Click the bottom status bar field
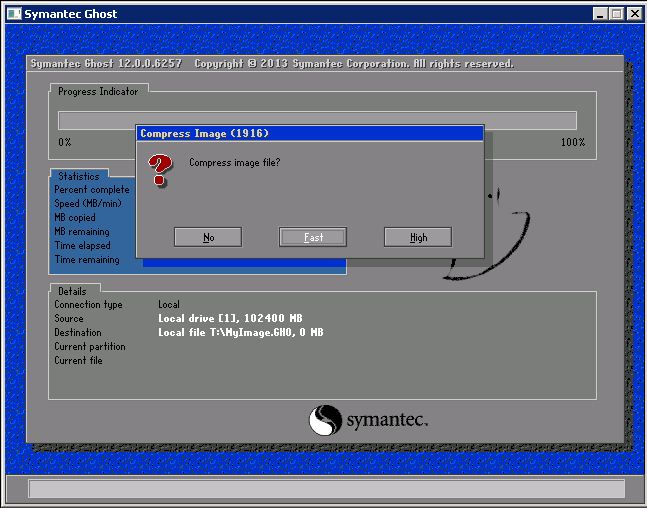 (326, 489)
